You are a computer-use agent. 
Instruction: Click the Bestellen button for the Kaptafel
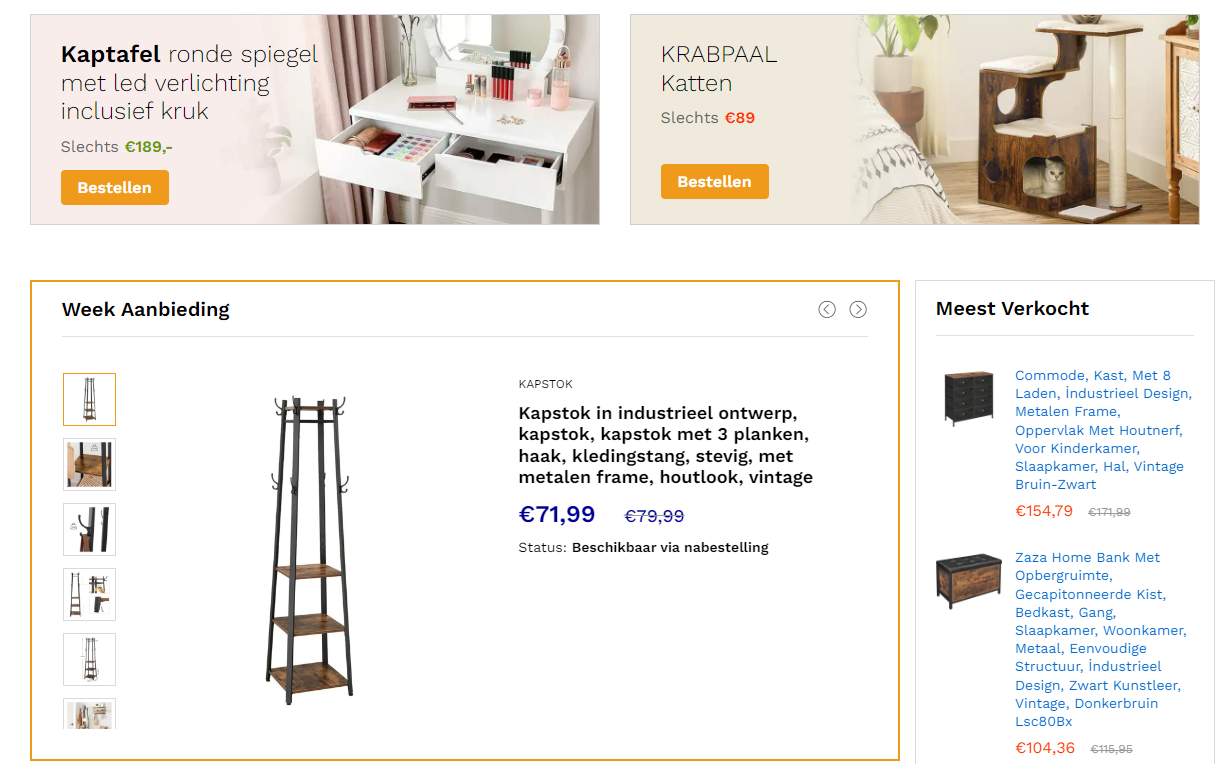pos(115,187)
